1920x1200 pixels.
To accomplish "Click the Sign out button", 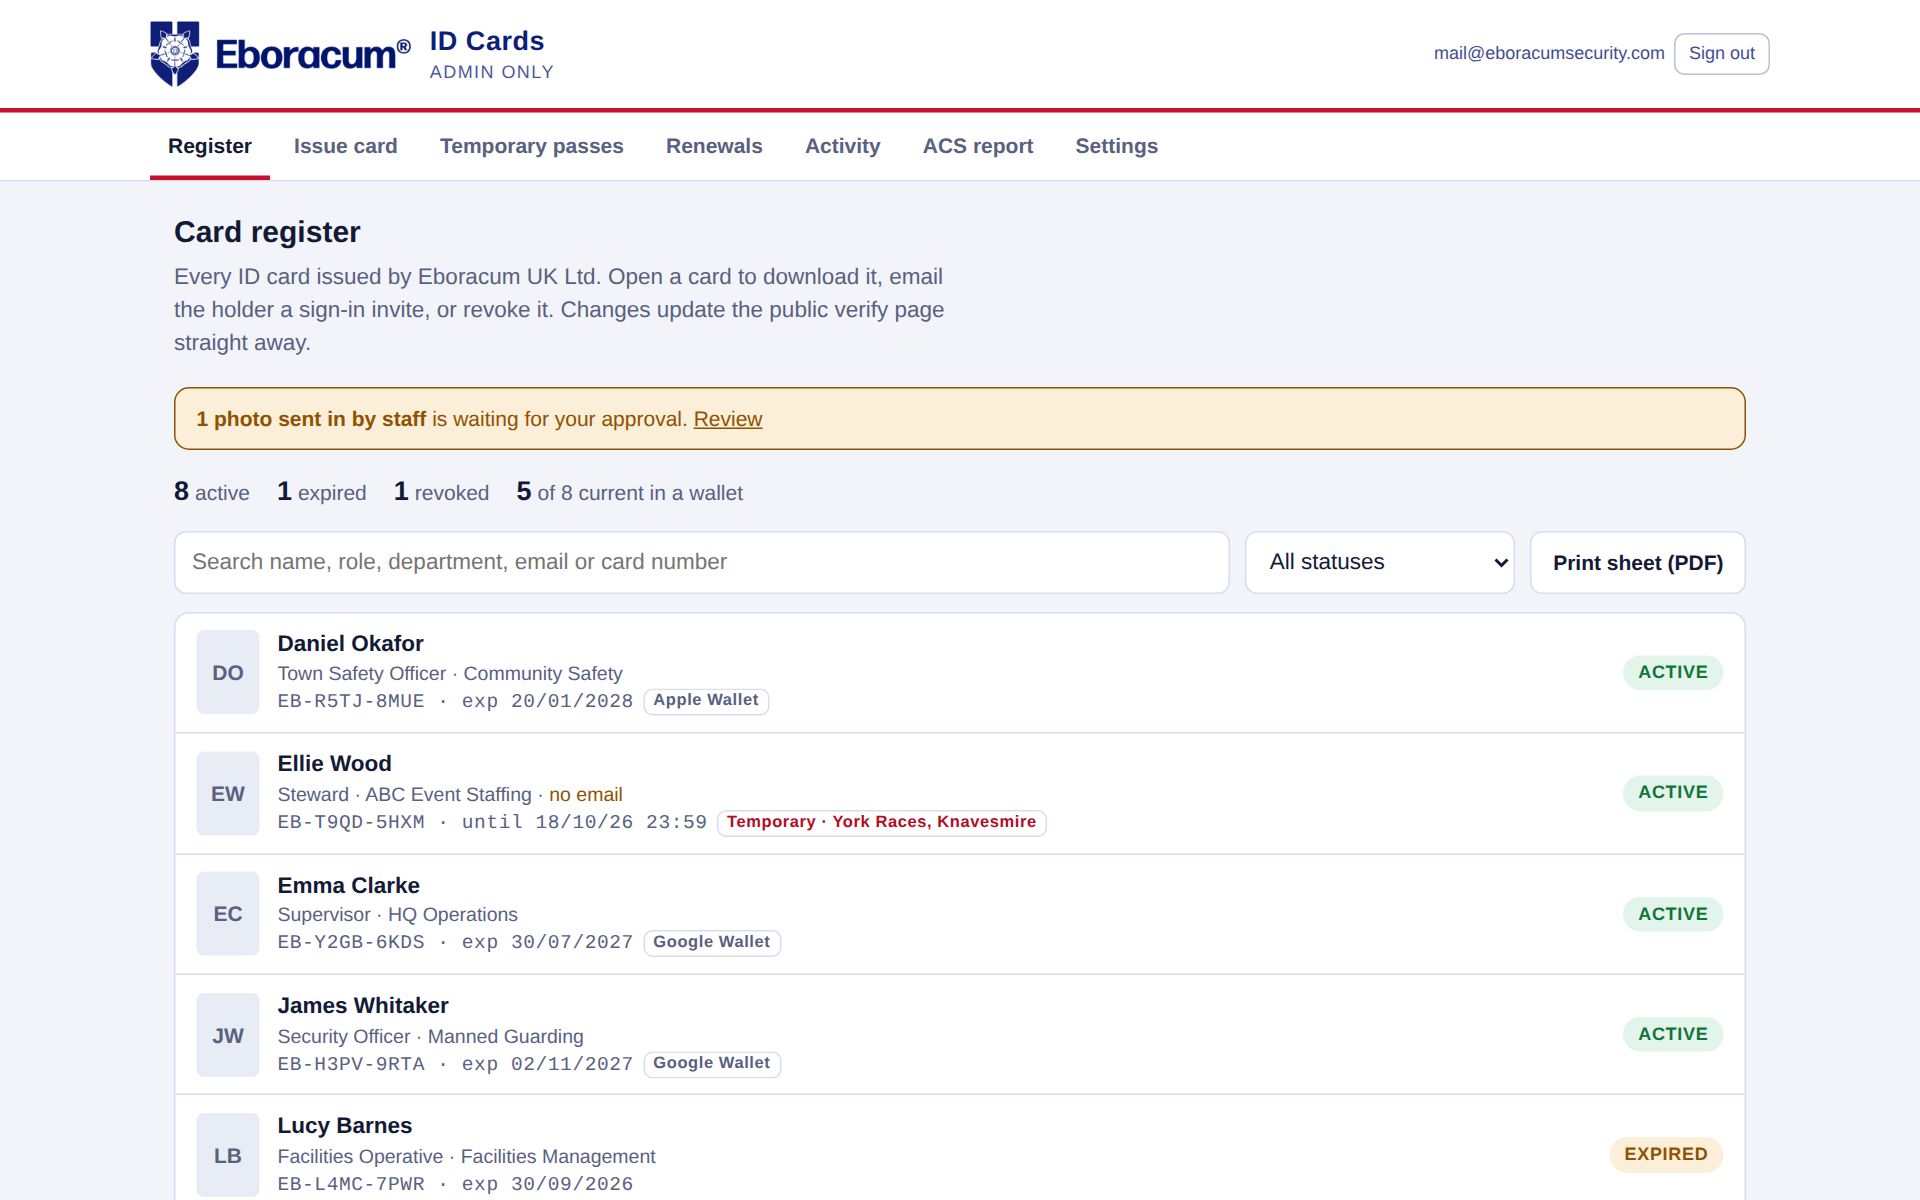I will (1721, 54).
